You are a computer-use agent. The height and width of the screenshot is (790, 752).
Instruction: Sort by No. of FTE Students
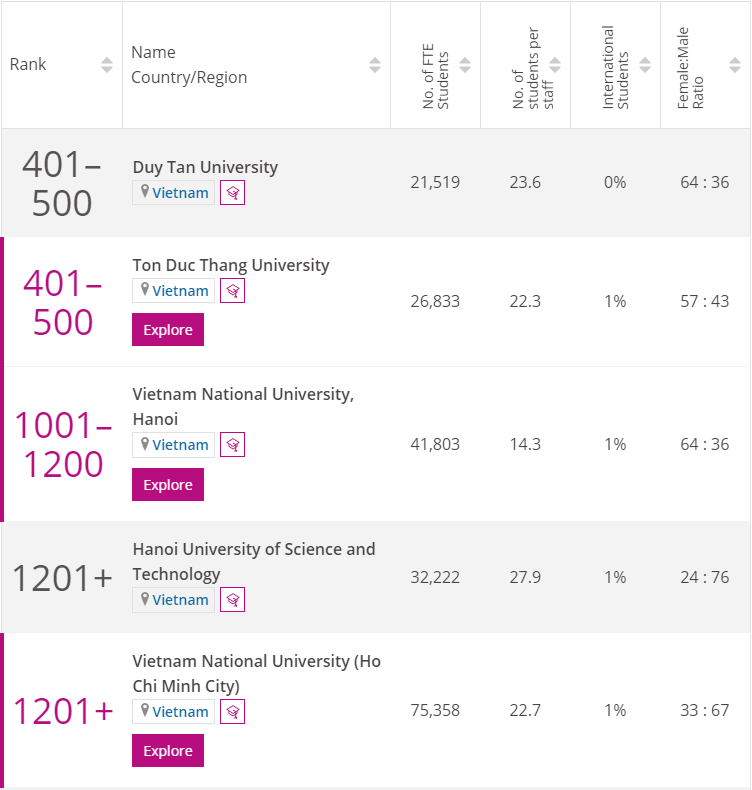coord(465,65)
